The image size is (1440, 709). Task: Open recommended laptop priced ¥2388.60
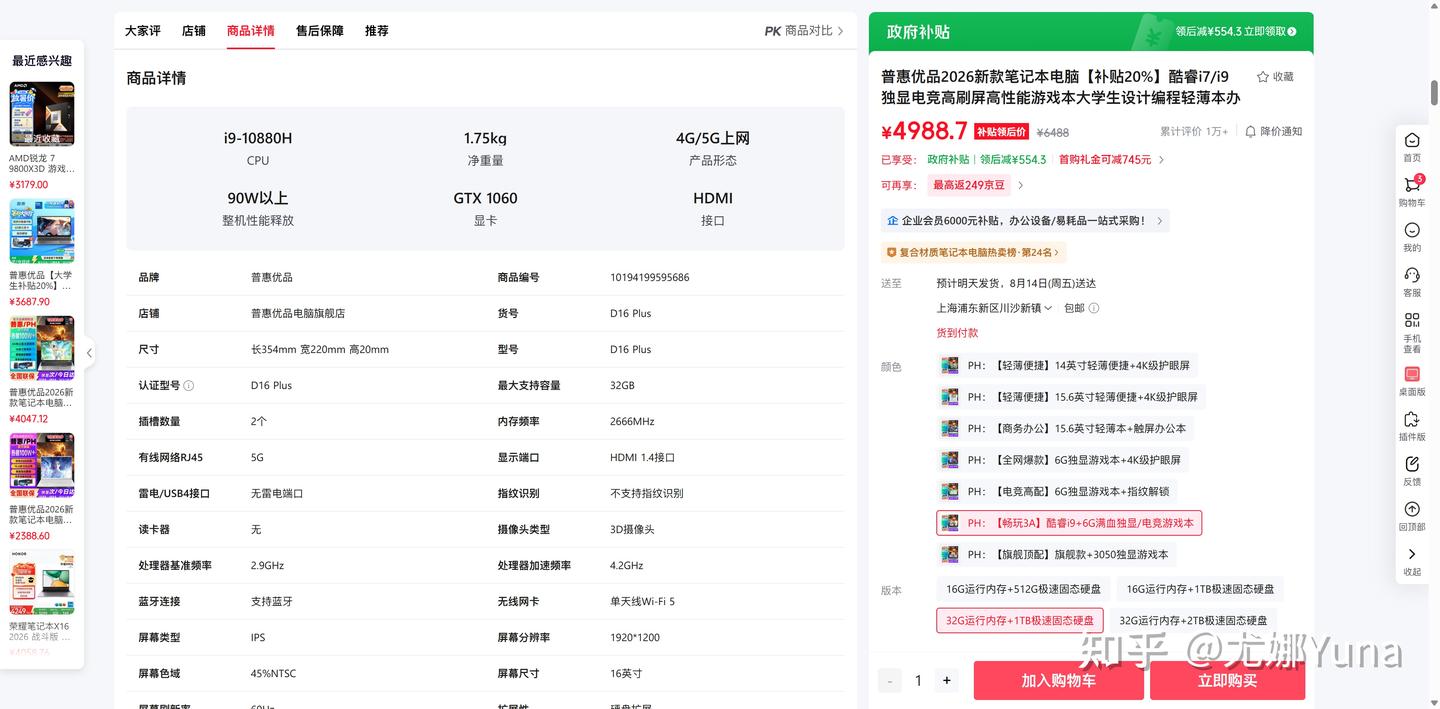(42, 465)
